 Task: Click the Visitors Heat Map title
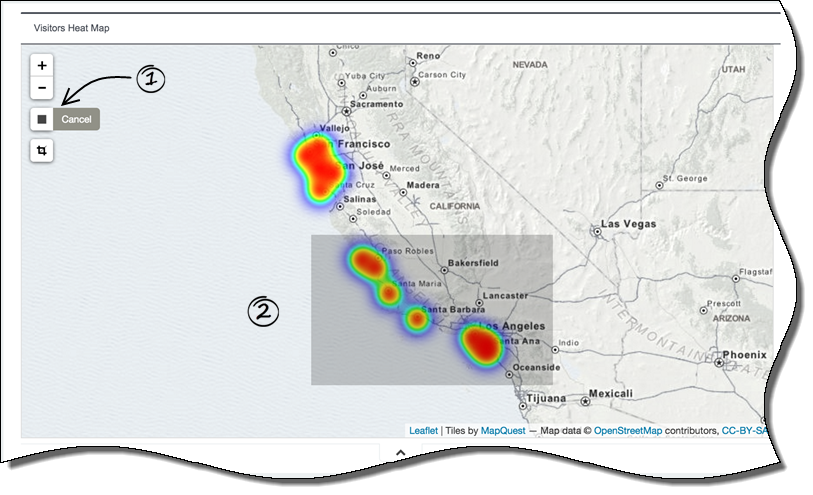tap(71, 28)
